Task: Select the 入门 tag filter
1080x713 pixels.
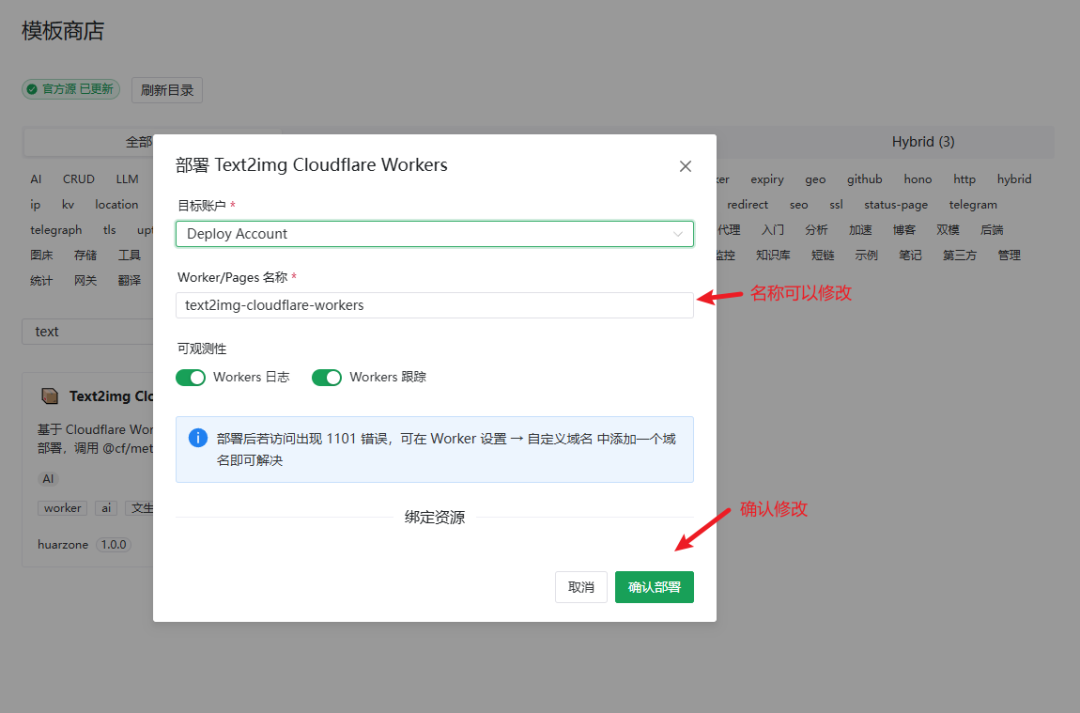Action: click(773, 230)
